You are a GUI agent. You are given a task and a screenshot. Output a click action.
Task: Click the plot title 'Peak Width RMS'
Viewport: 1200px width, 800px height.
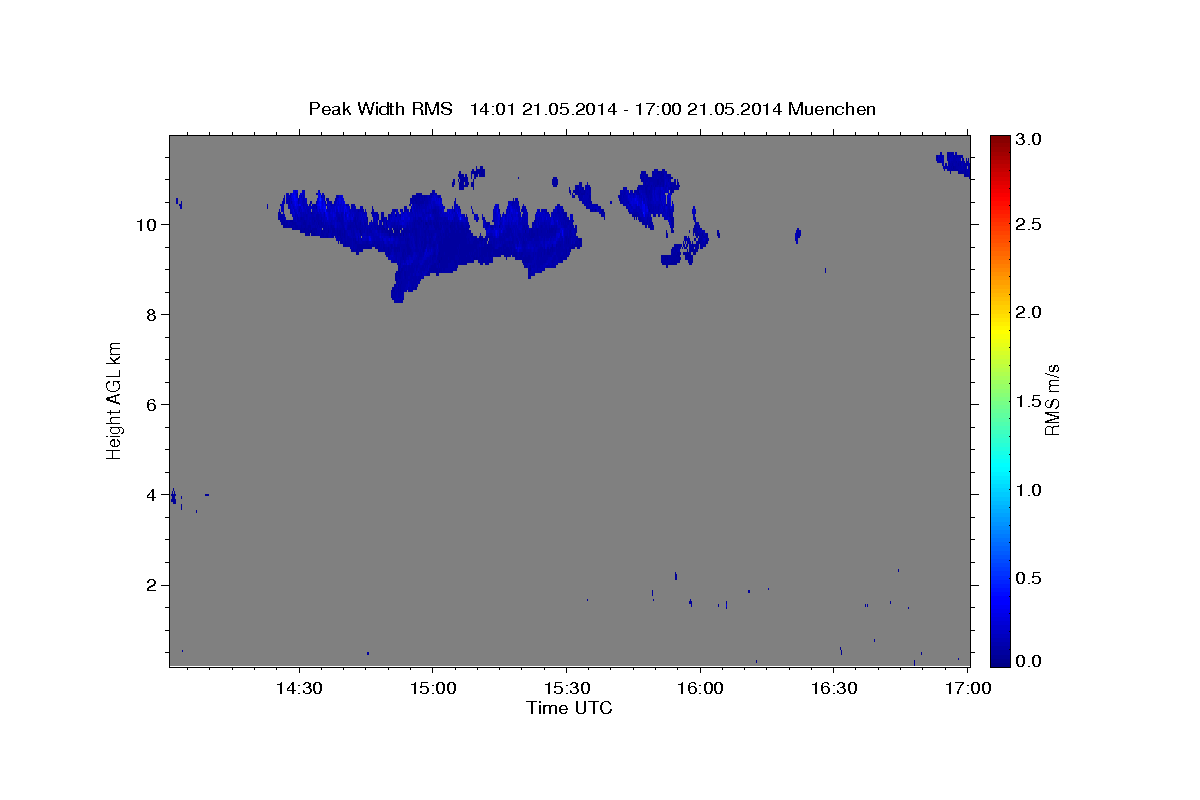point(380,109)
